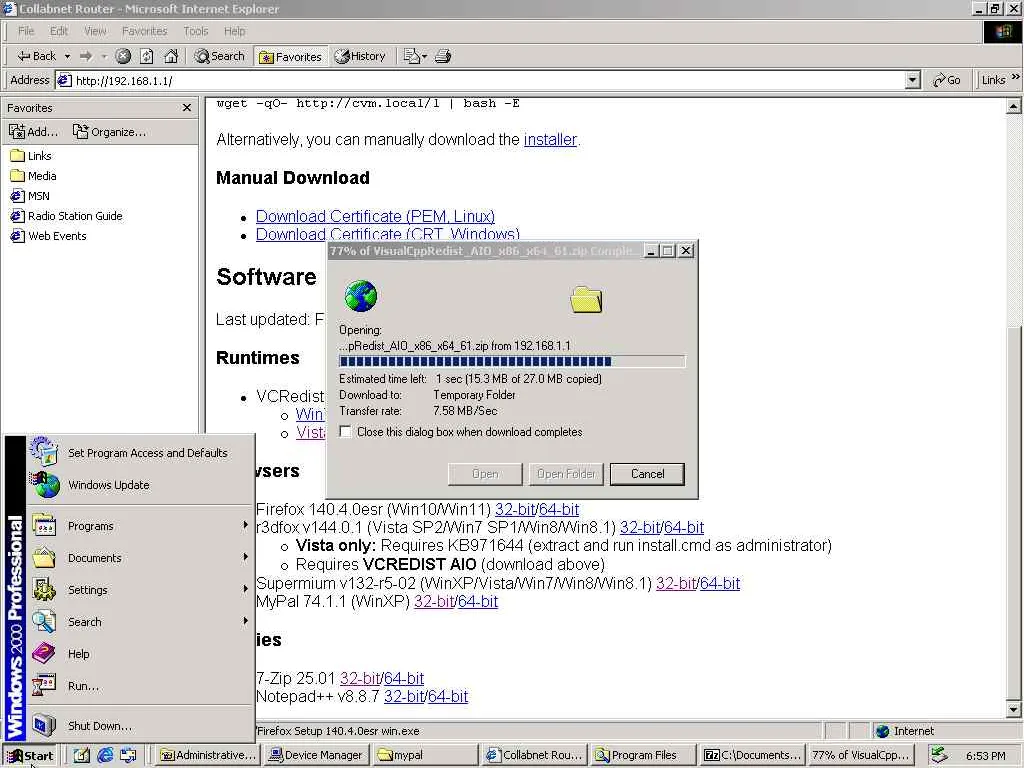
Task: Launch Internet Explorer from Quick Launch
Action: [x=105, y=756]
